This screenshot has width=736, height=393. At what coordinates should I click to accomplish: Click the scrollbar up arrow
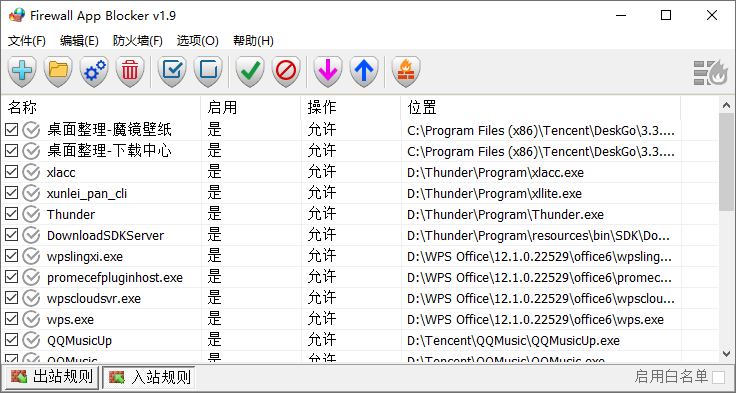point(727,105)
